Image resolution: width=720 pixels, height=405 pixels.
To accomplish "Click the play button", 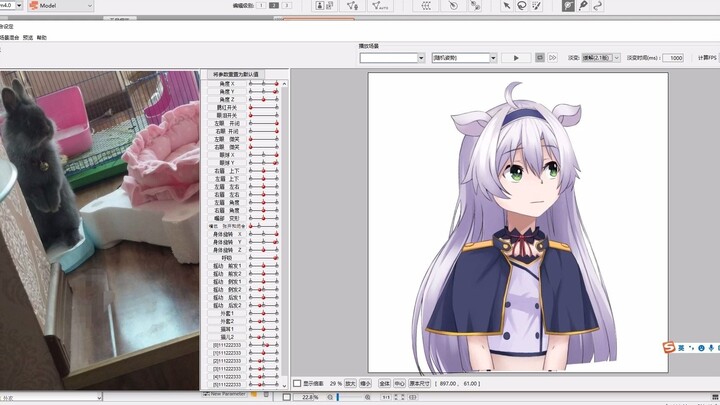I will pos(516,58).
